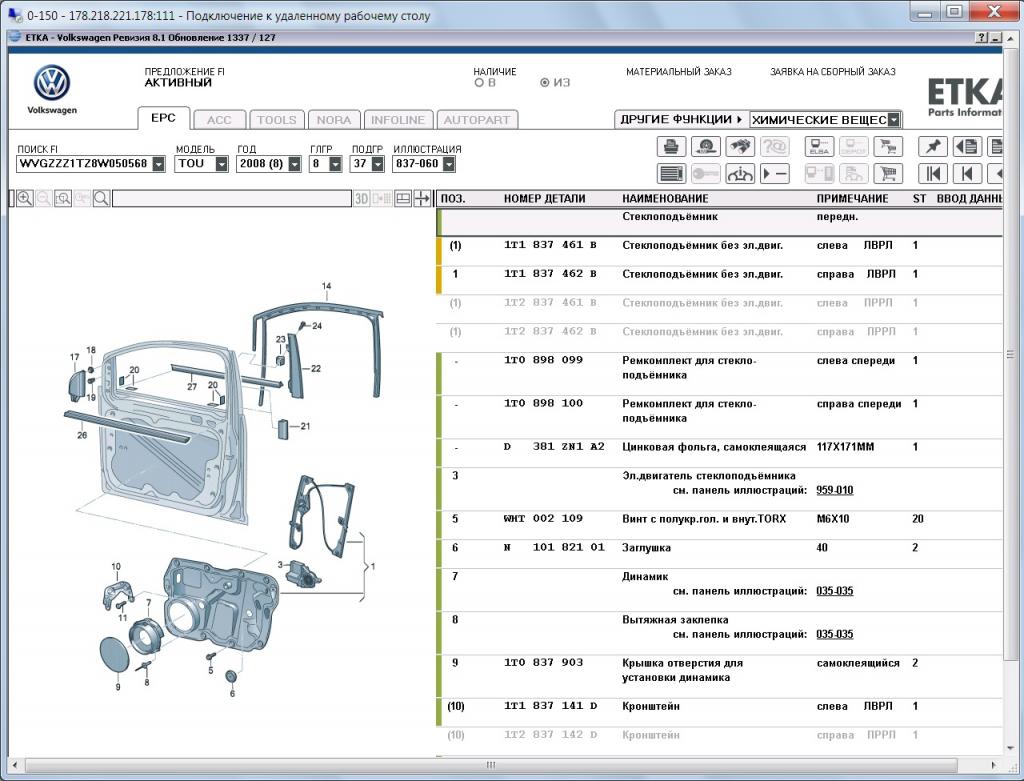This screenshot has width=1024, height=781.
Task: Open the МОДЕЛЬ dropdown showing TOU
Action: pyautogui.click(x=221, y=164)
